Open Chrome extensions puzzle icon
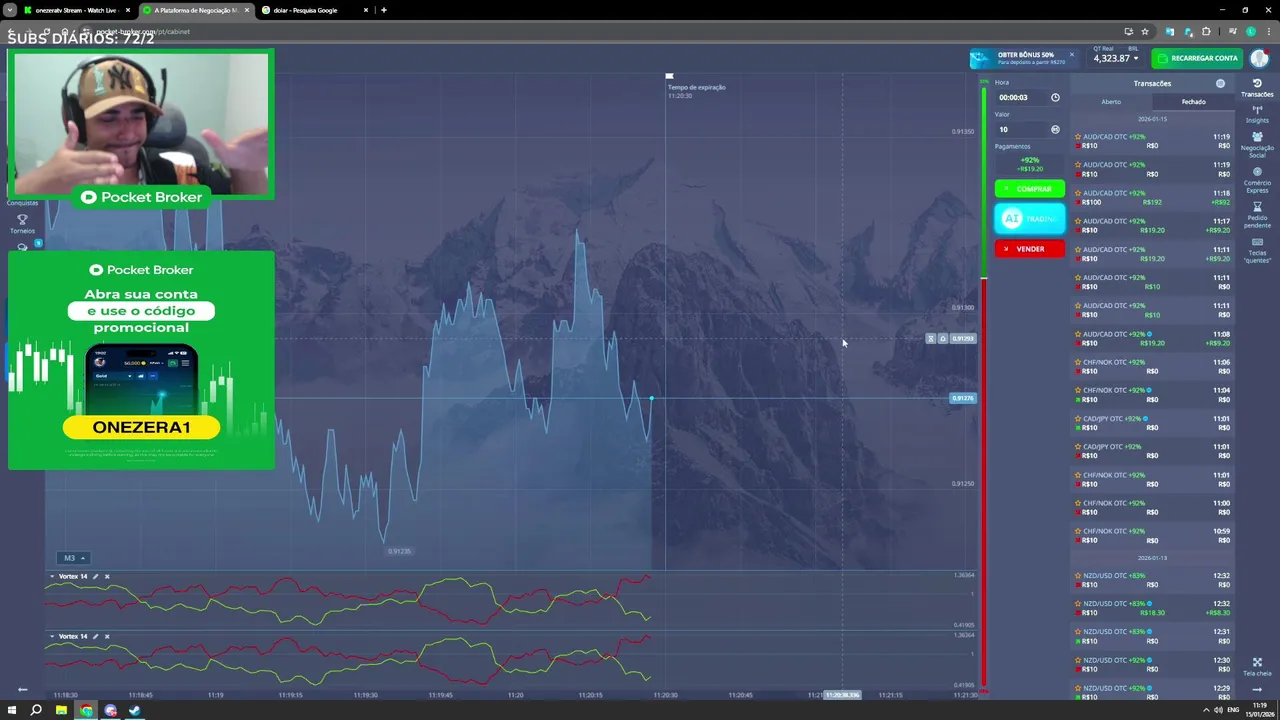 click(1207, 31)
